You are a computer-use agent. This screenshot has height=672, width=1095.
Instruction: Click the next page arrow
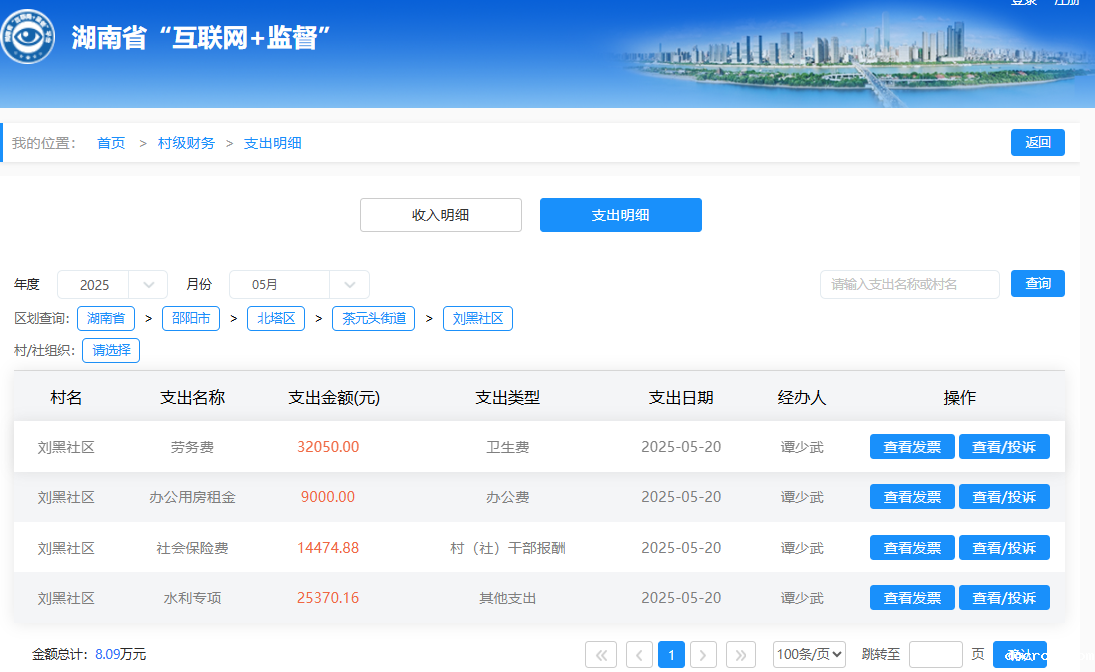703,655
